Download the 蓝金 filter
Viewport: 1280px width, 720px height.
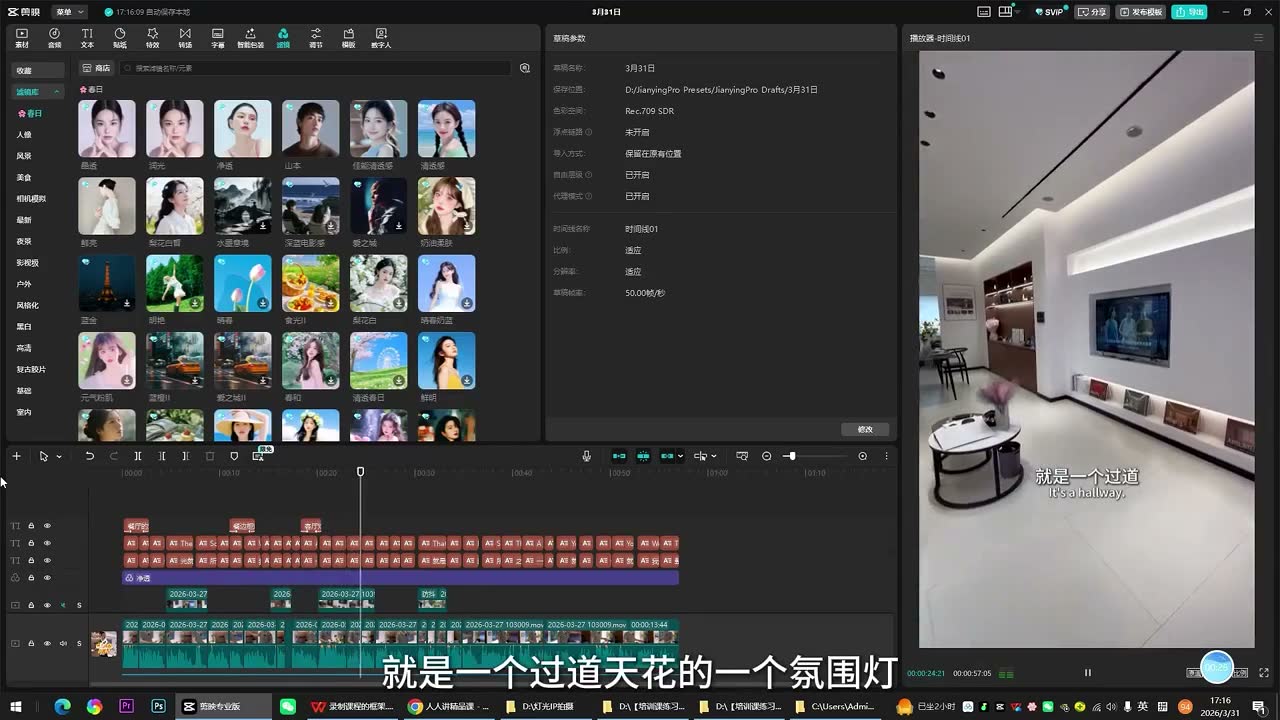tap(127, 303)
